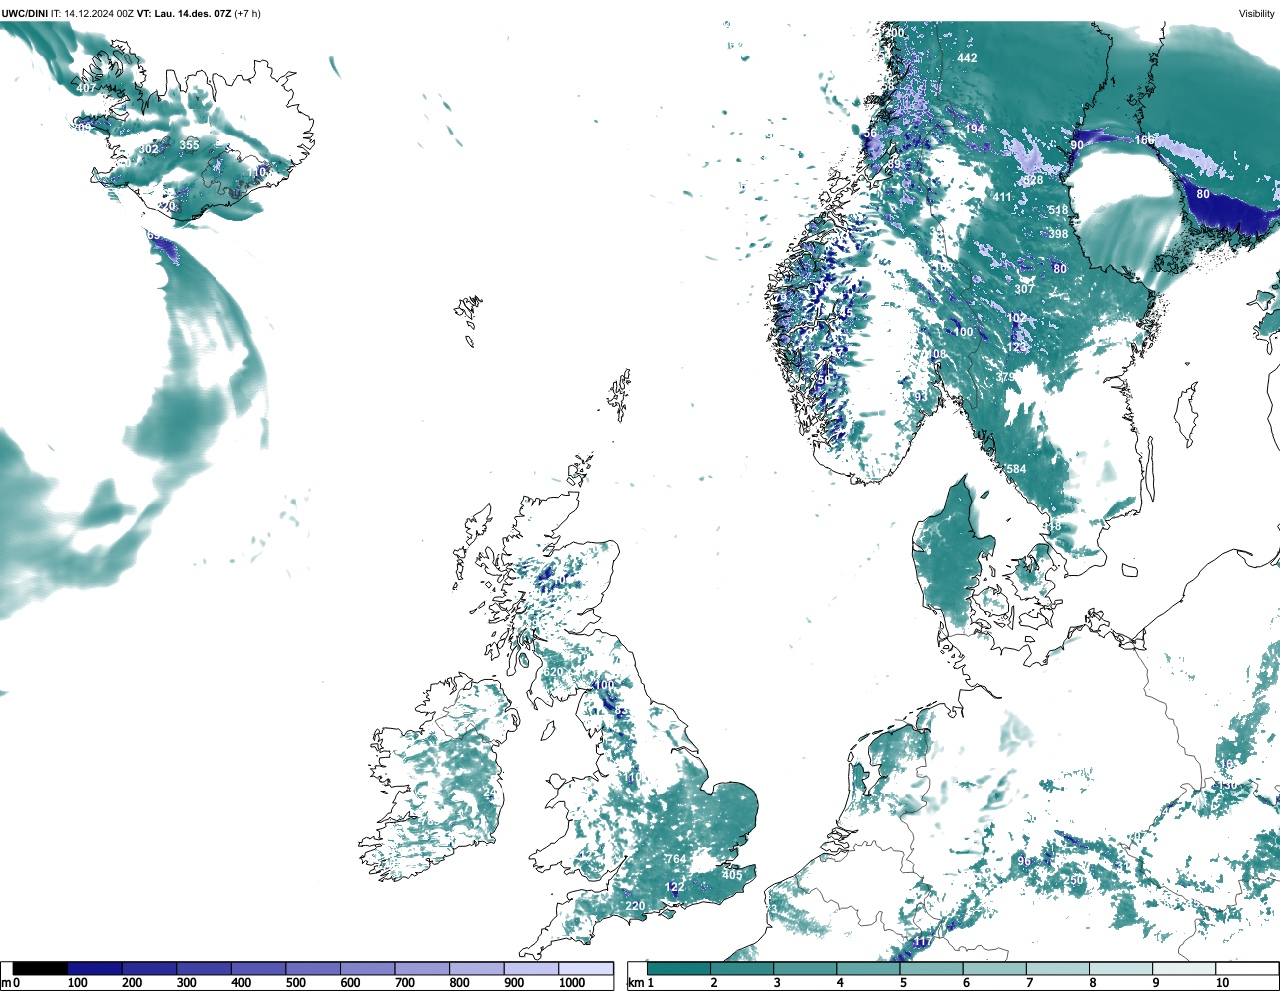The height and width of the screenshot is (991, 1280).
Task: Click the '96' value over Germany
Action: coord(1024,861)
